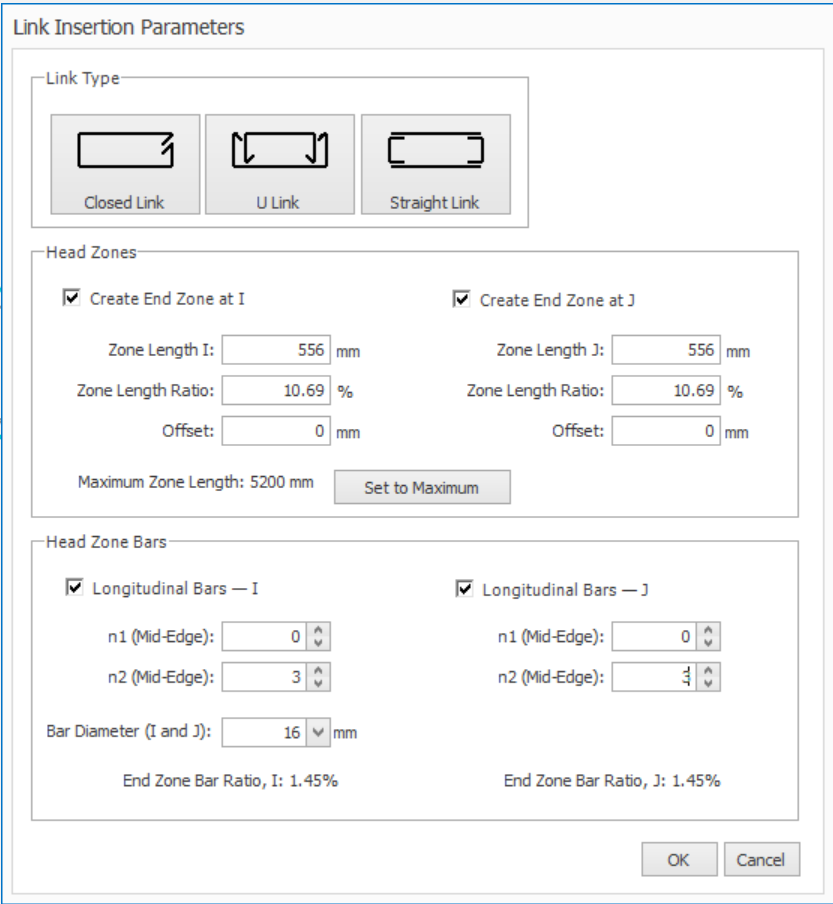Confirm with the OK button
The height and width of the screenshot is (904, 833).
pyautogui.click(x=679, y=859)
